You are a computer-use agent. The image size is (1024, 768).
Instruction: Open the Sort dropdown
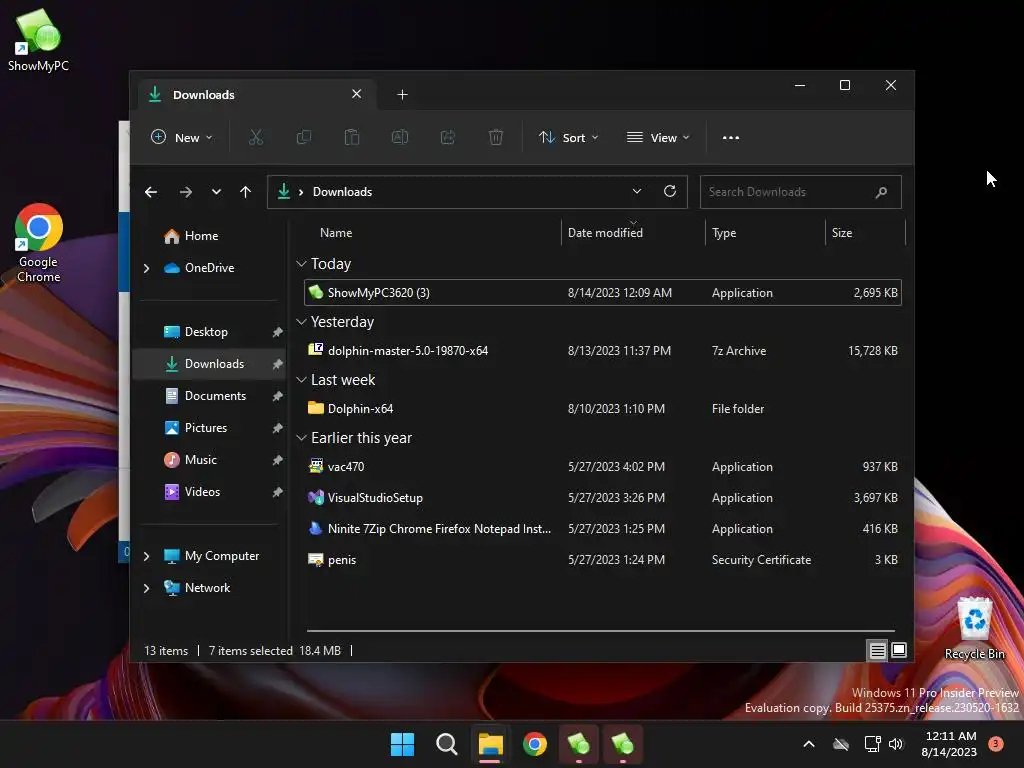pos(568,138)
